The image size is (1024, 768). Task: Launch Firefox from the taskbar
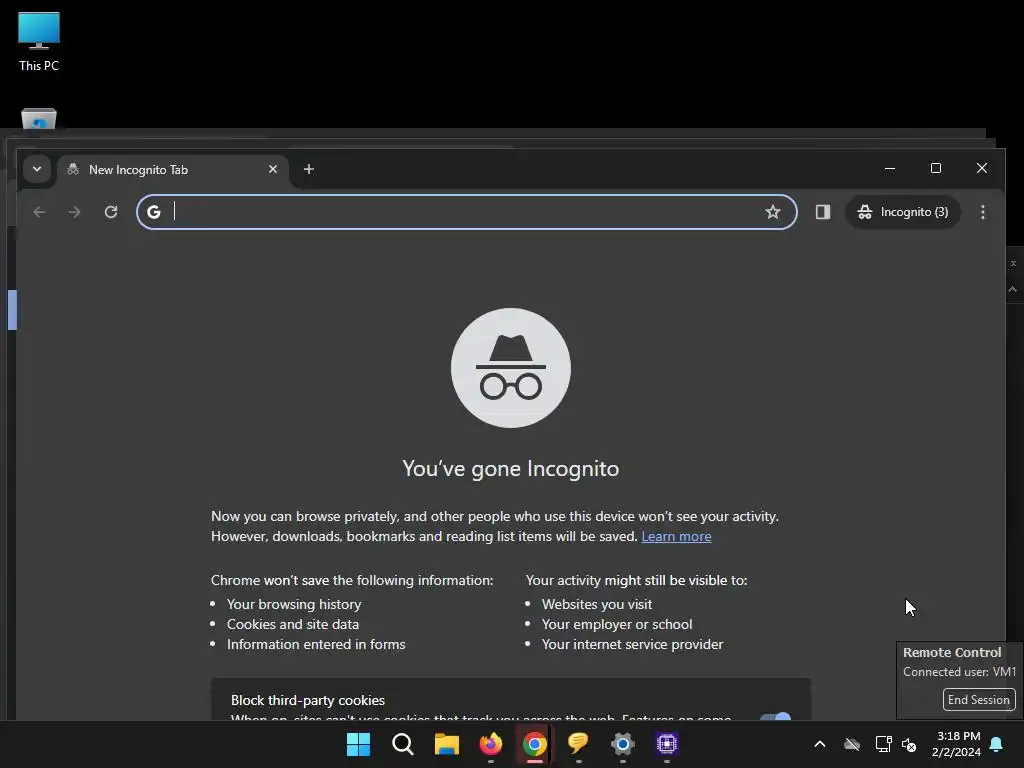(x=490, y=744)
